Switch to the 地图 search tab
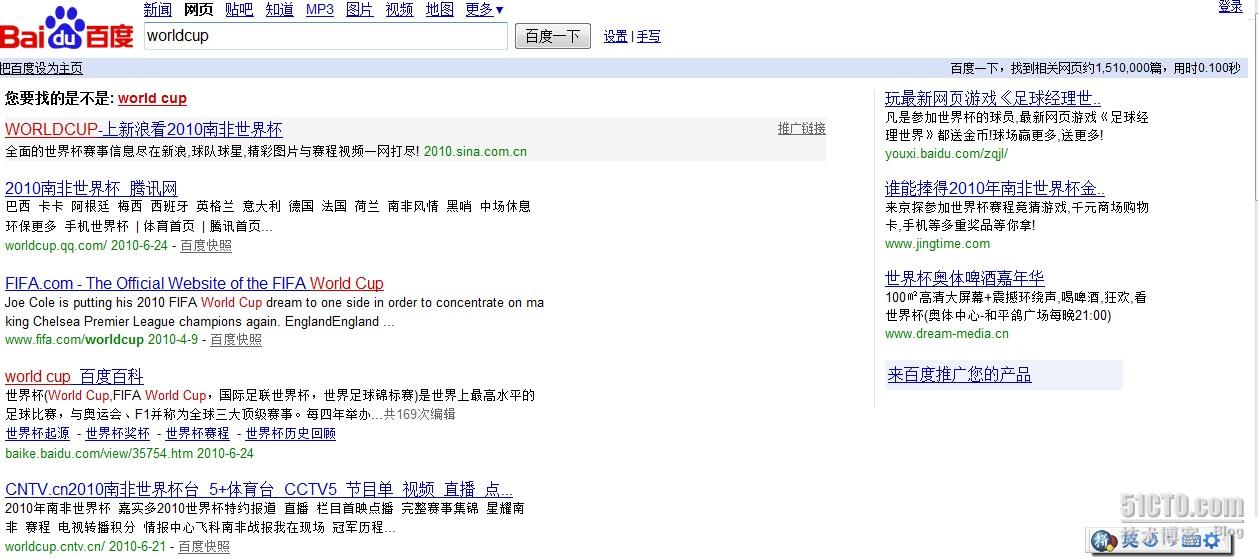1258x559 pixels. (x=440, y=9)
